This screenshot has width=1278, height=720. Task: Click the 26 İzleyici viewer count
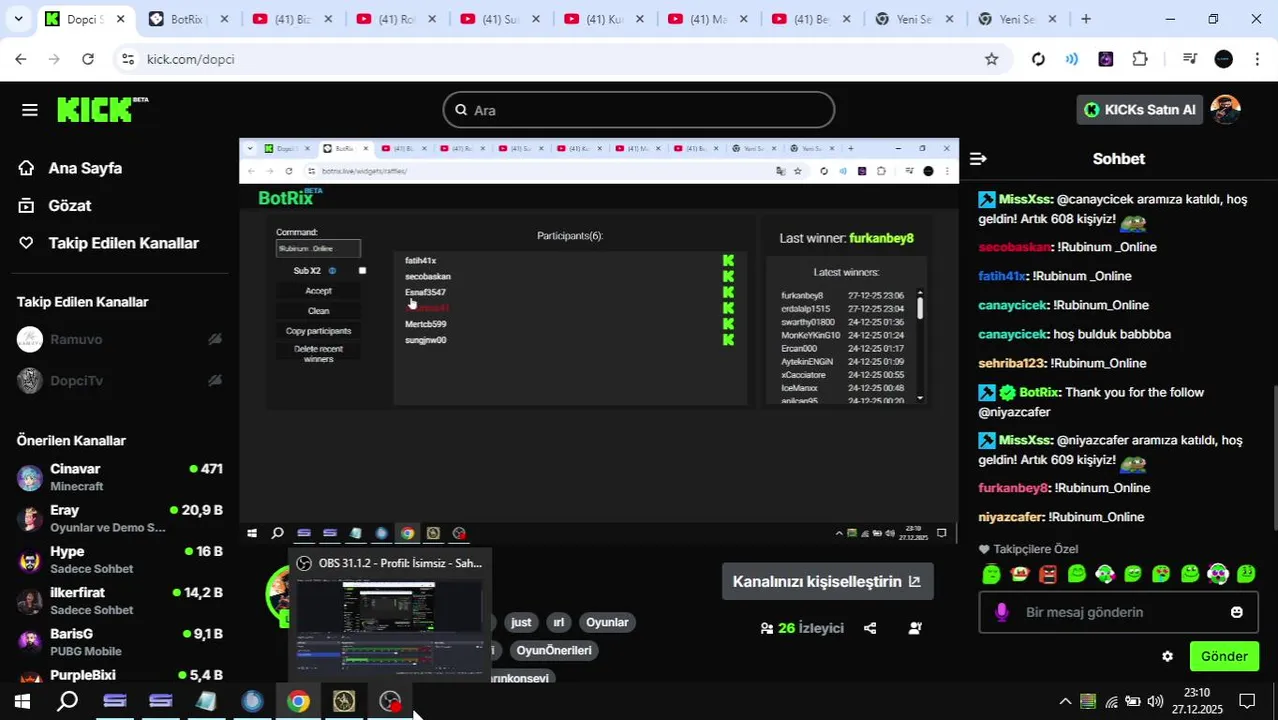coord(802,628)
